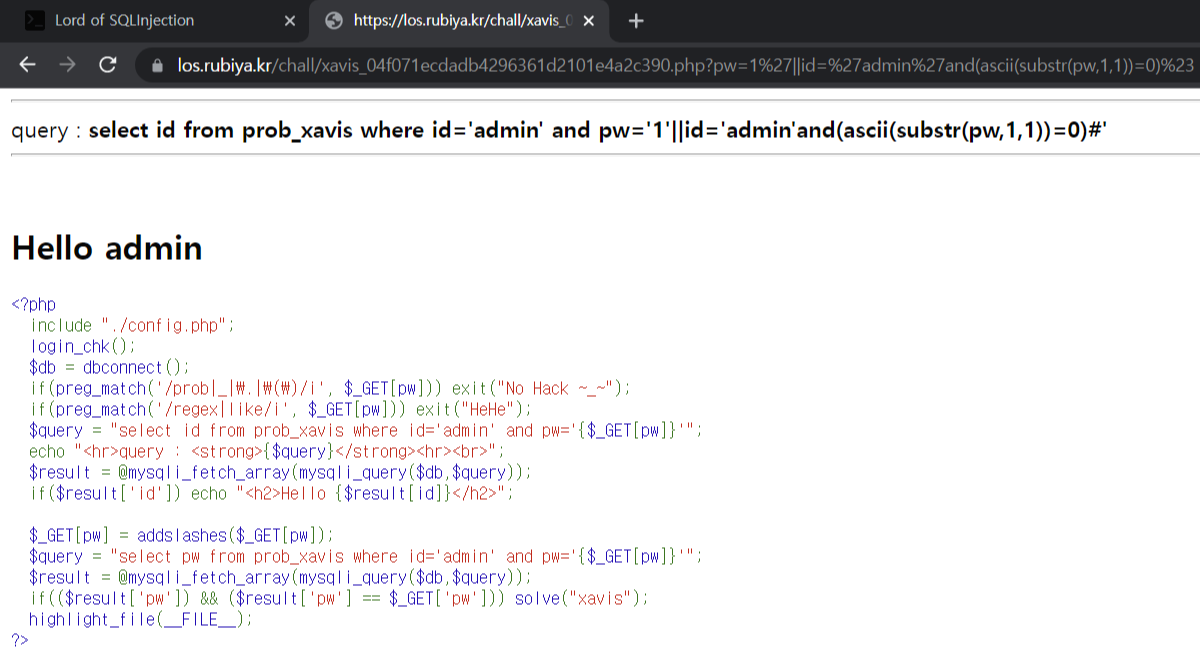This screenshot has height=653, width=1200.
Task: Click the login_chk(); code line
Action: point(82,346)
